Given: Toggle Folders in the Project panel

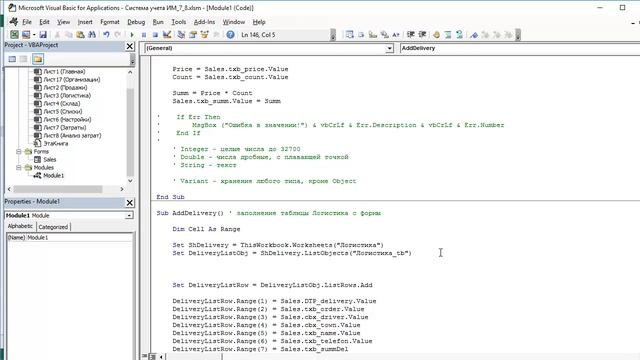Looking at the screenshot, I should click(38, 59).
